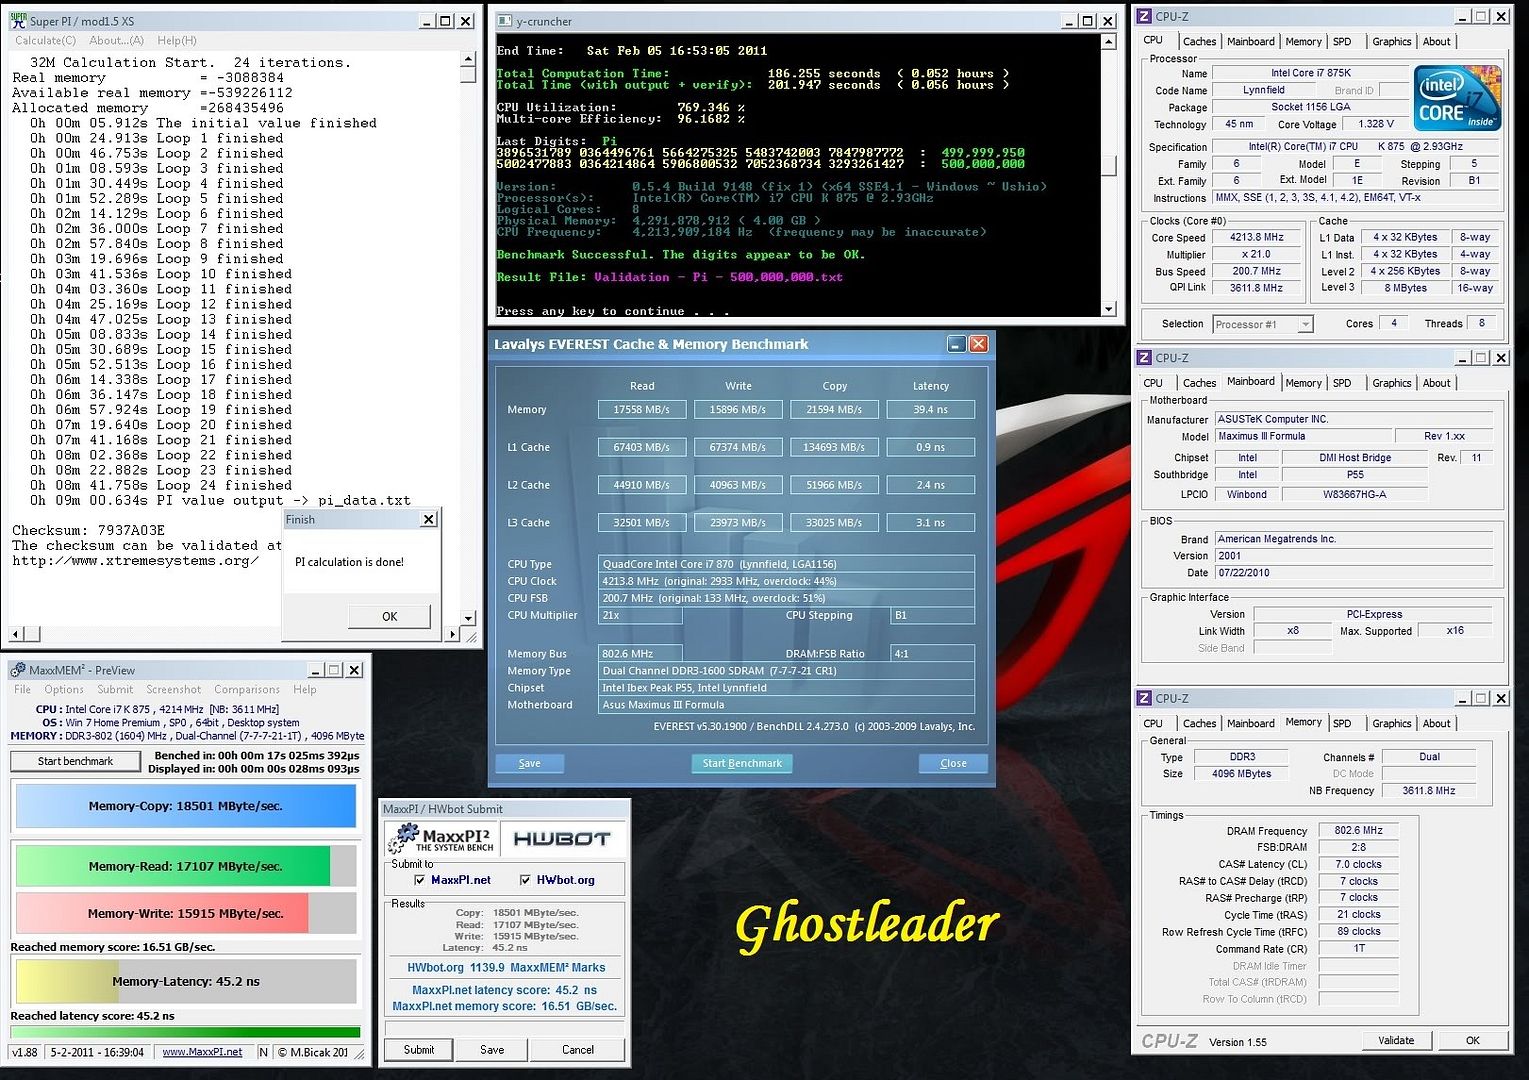Toggle the HWbot.org submit checkbox

pyautogui.click(x=526, y=880)
